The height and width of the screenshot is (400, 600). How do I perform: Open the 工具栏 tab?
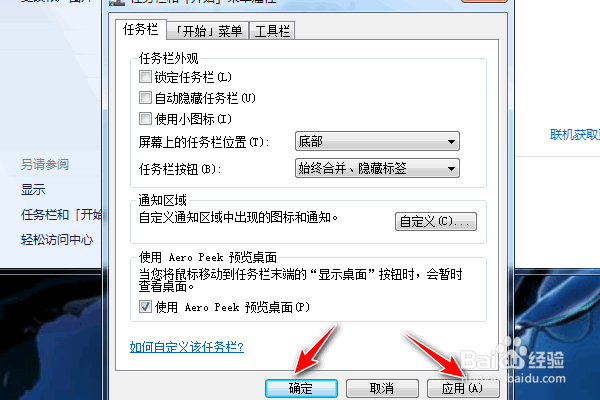[x=272, y=31]
